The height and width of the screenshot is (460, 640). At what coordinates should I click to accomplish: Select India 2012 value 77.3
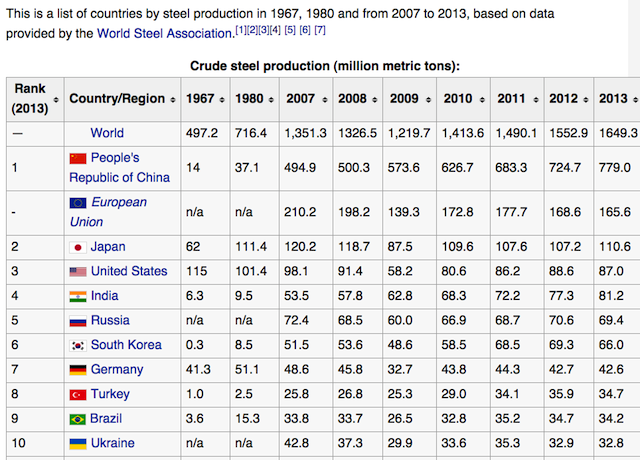point(561,296)
